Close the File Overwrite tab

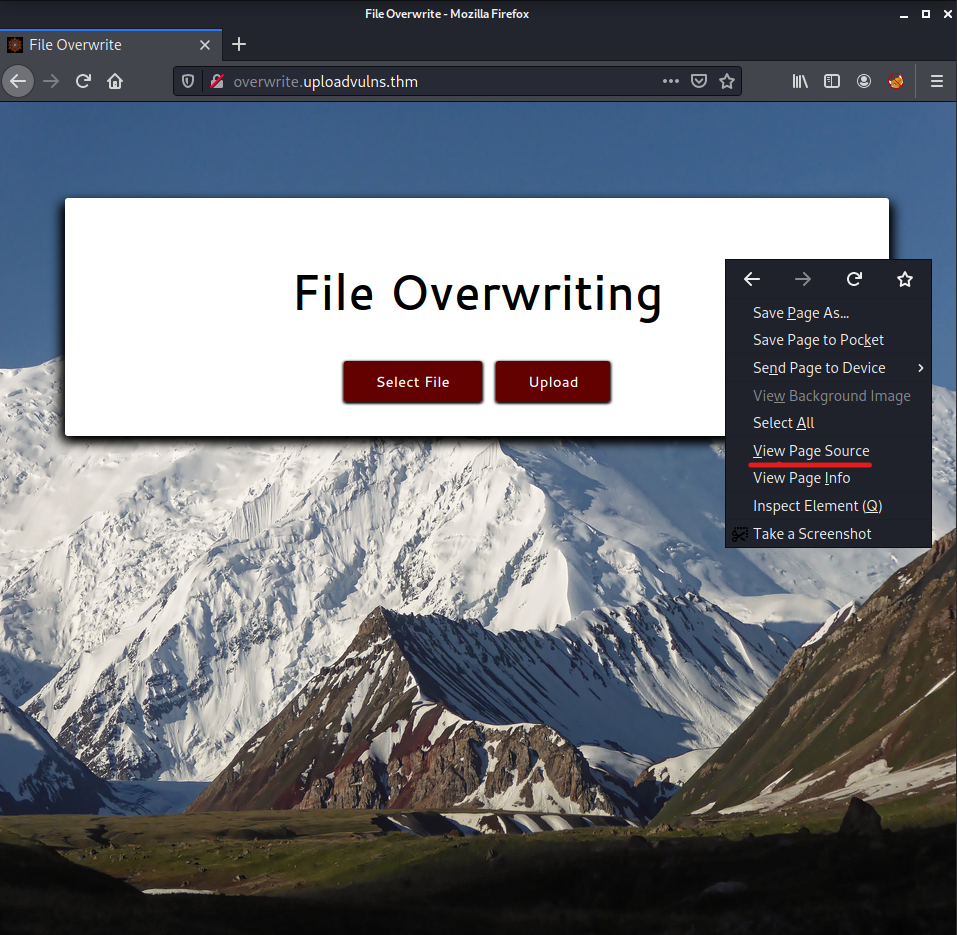click(205, 45)
